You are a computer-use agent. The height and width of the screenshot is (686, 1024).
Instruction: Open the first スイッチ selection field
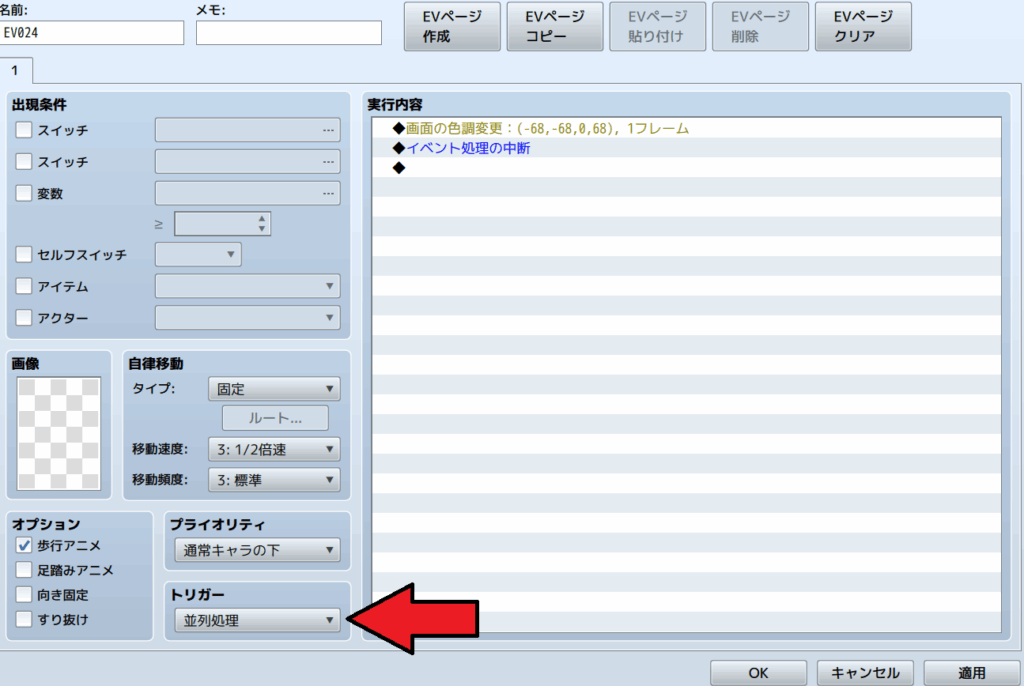(x=248, y=130)
